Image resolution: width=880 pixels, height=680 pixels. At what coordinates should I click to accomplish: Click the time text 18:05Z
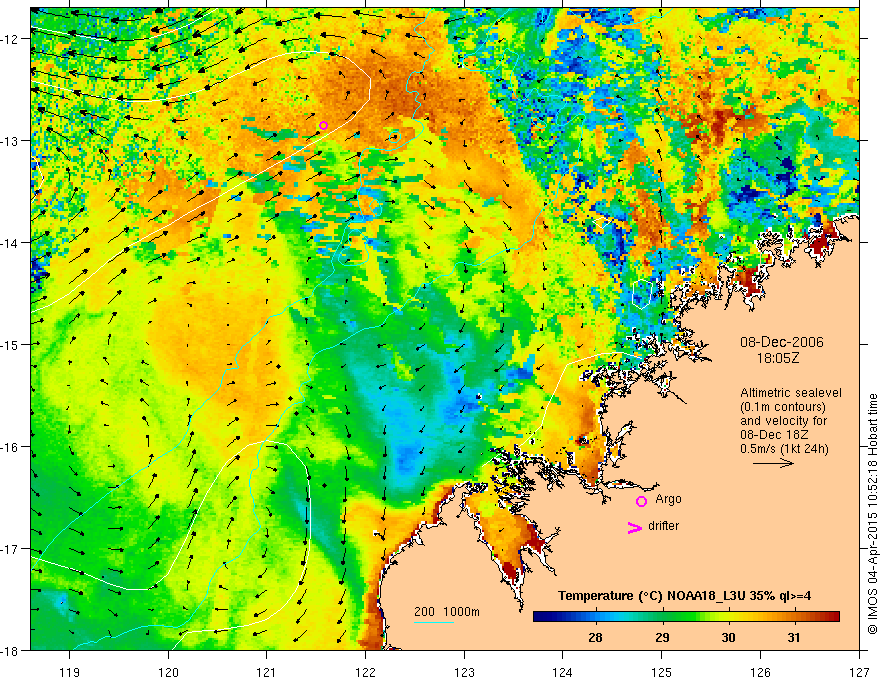(778, 358)
